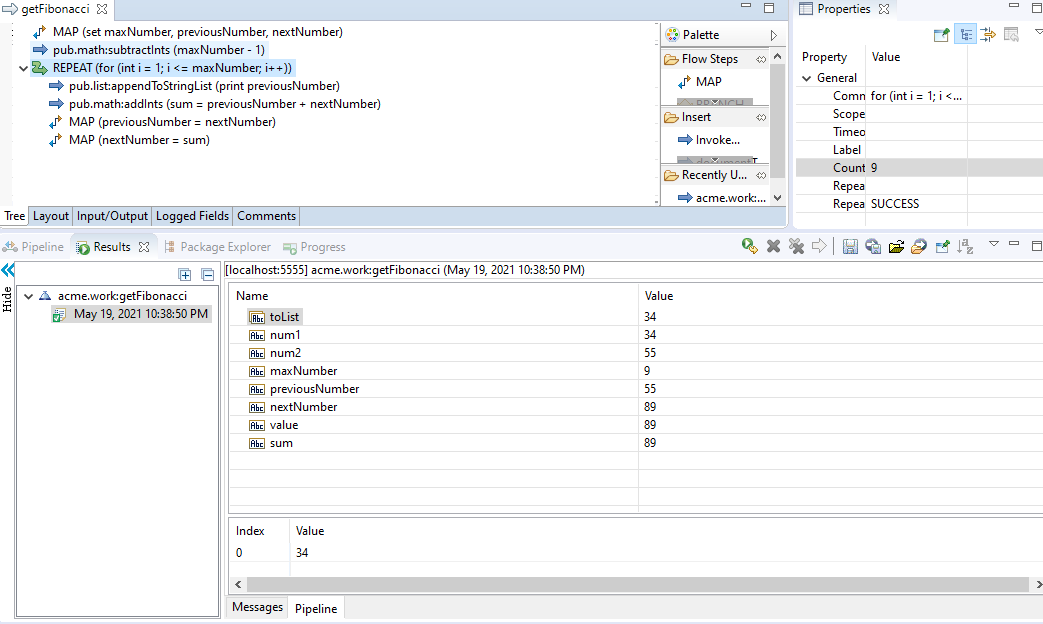
Task: Expand the Palette with the right triangle
Action: click(774, 35)
